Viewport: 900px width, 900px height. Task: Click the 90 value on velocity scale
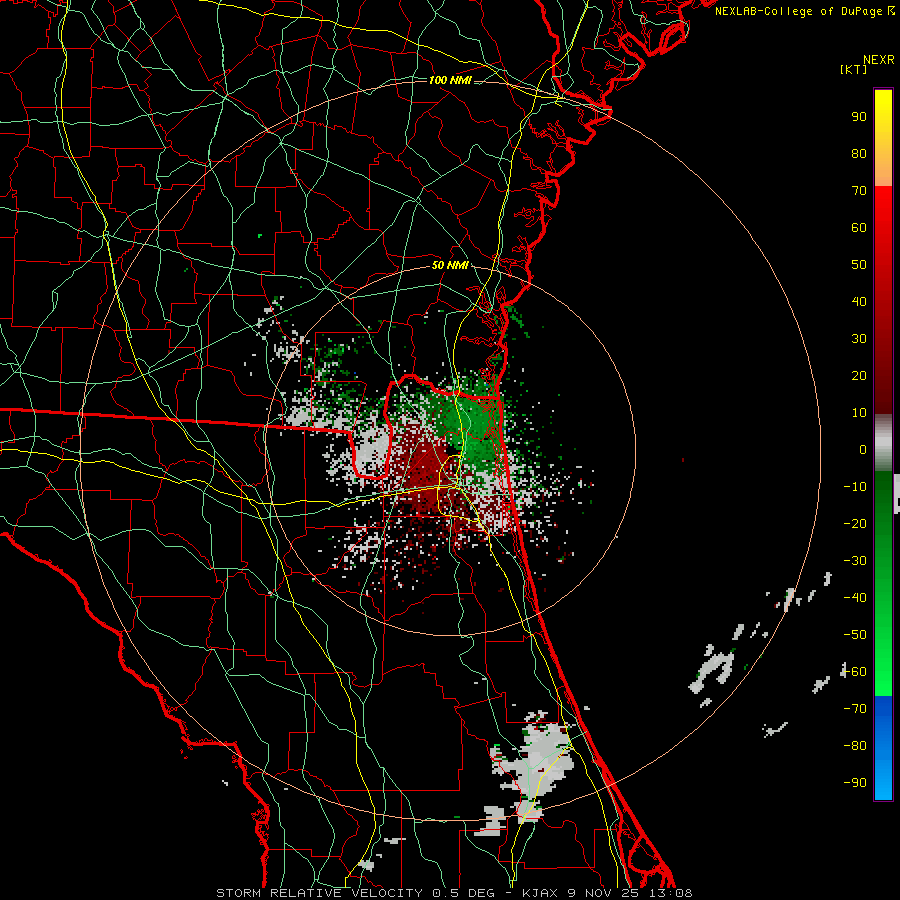coord(859,117)
